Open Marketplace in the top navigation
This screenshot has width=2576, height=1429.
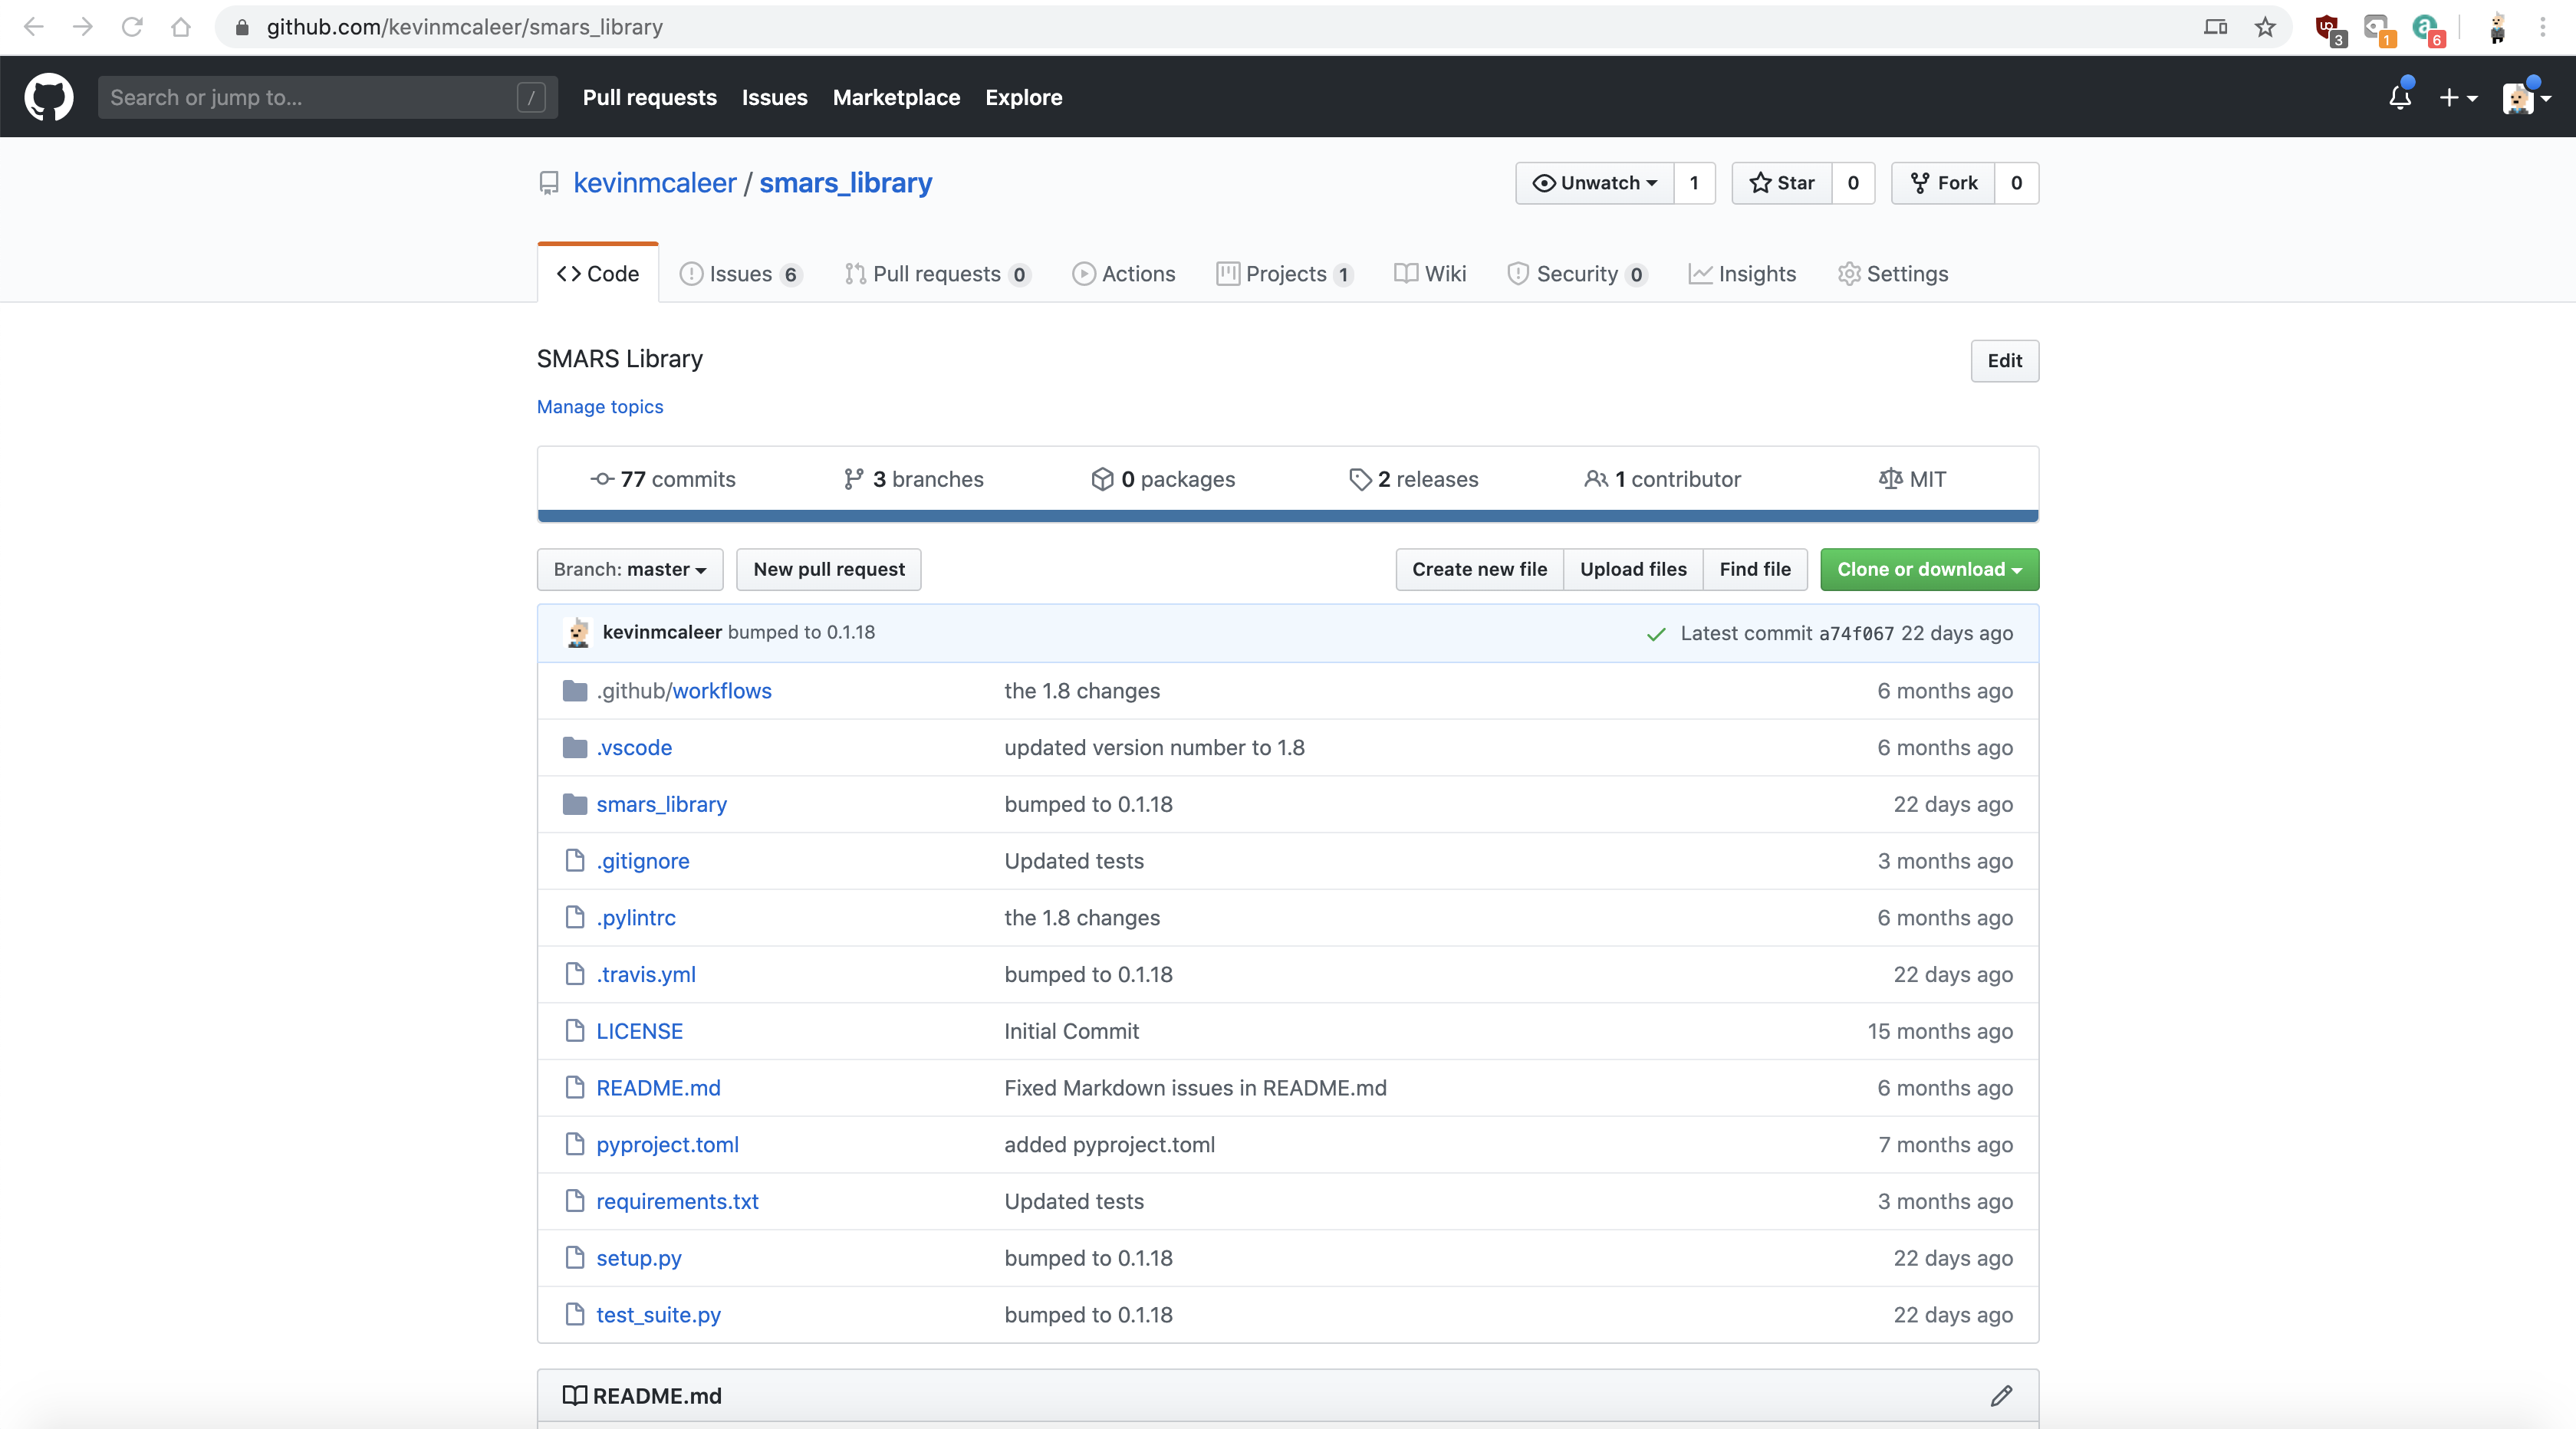pyautogui.click(x=896, y=97)
